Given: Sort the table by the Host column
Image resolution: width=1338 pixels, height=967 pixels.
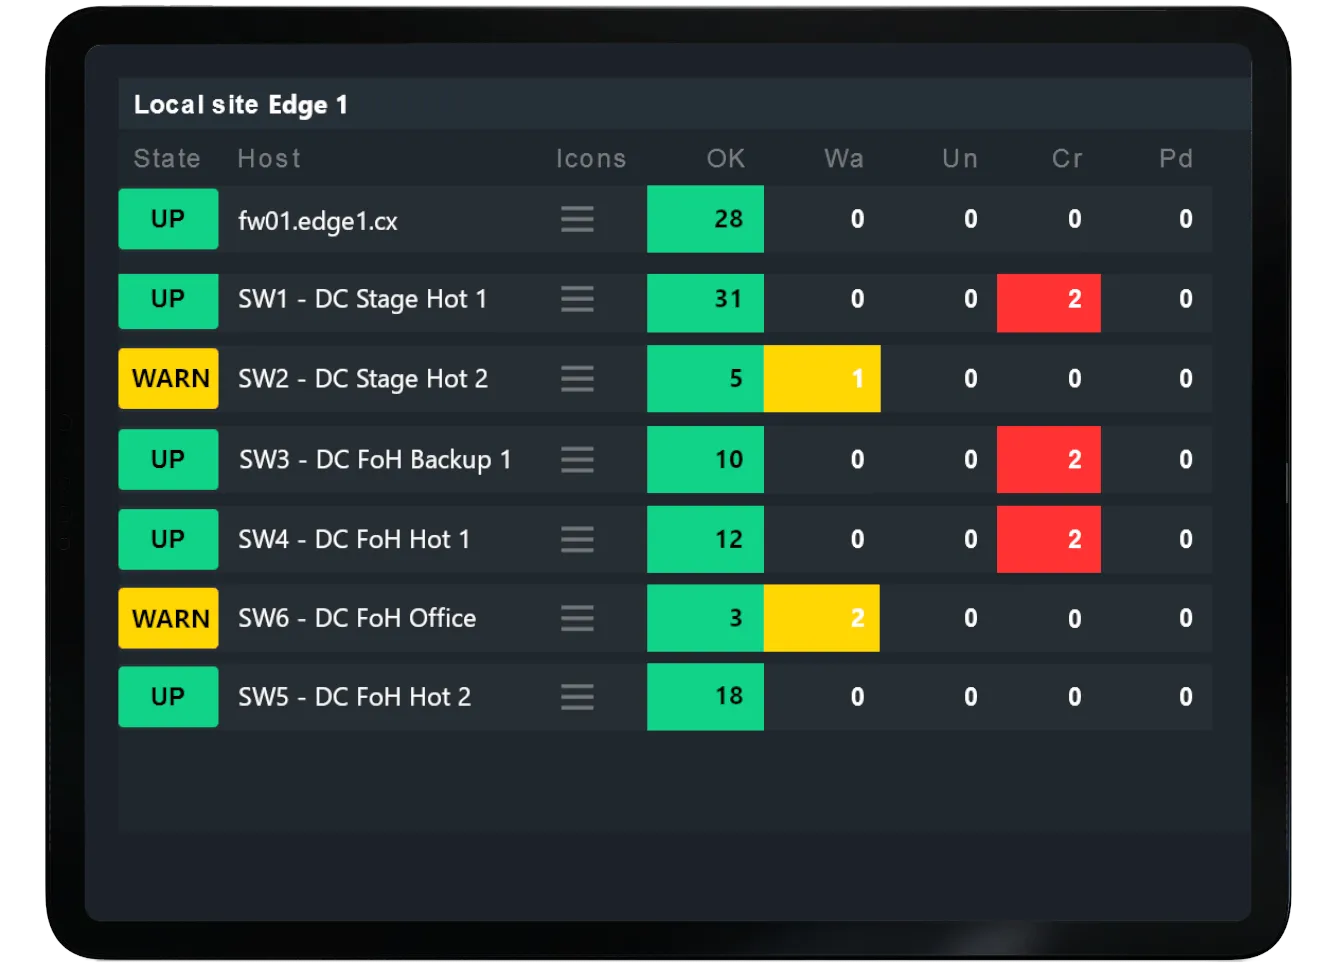Looking at the screenshot, I should click(268, 158).
